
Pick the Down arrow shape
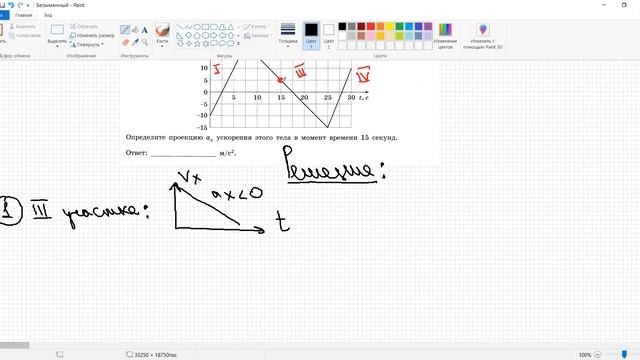pos(180,44)
